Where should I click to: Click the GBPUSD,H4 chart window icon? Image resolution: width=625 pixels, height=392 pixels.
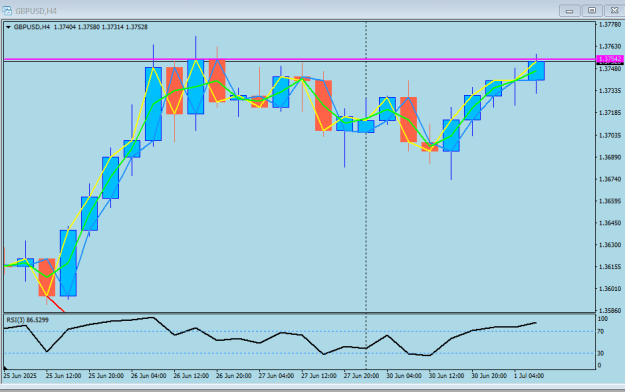[x=7, y=10]
